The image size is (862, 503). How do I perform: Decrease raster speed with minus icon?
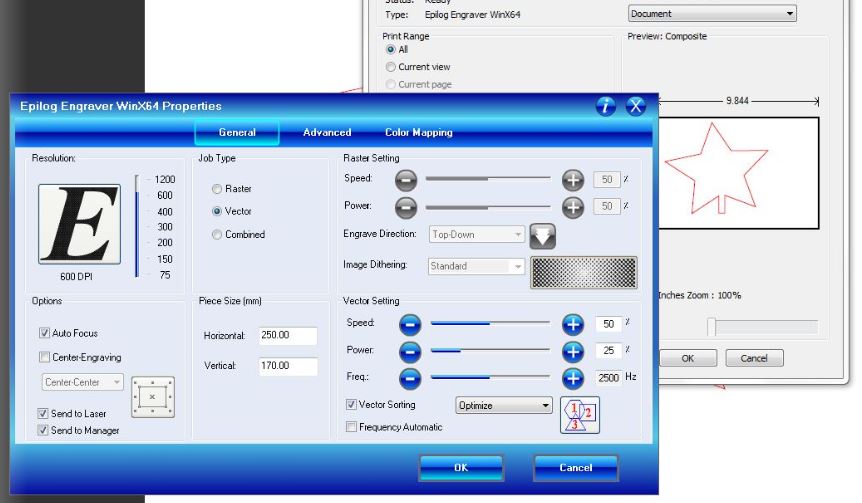[406, 180]
